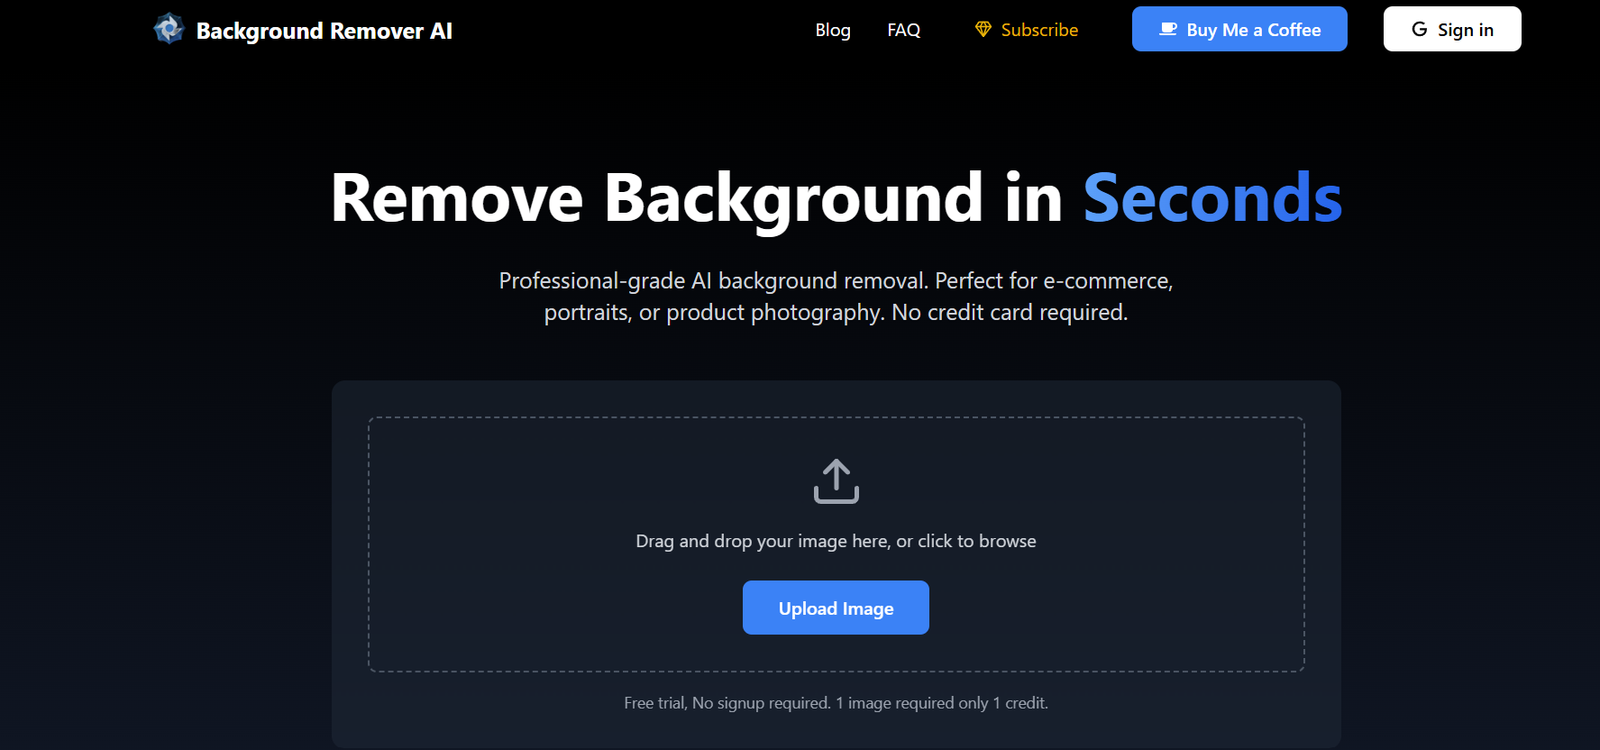Open the Subscribe link text
The width and height of the screenshot is (1600, 750).
(1039, 30)
